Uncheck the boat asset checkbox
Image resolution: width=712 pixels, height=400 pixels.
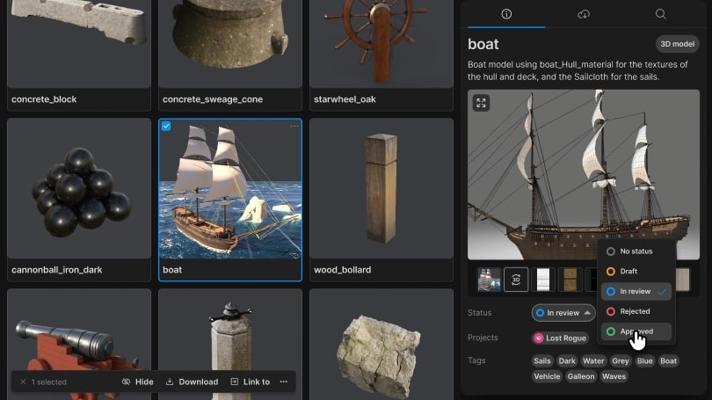coord(166,126)
